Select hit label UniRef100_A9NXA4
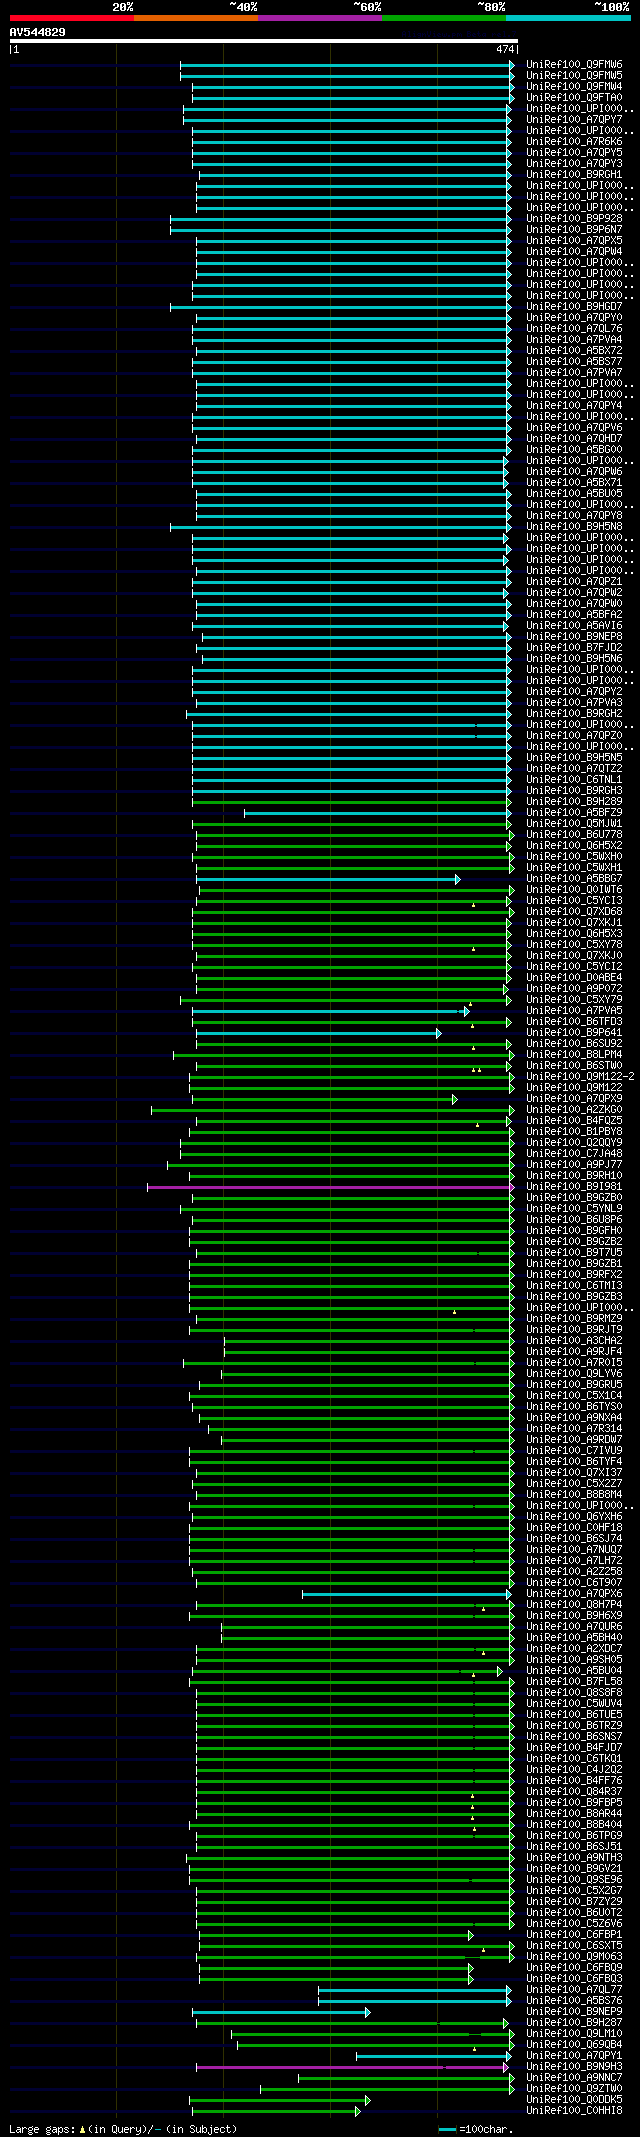Image resolution: width=640 pixels, height=2137 pixels. (574, 1418)
